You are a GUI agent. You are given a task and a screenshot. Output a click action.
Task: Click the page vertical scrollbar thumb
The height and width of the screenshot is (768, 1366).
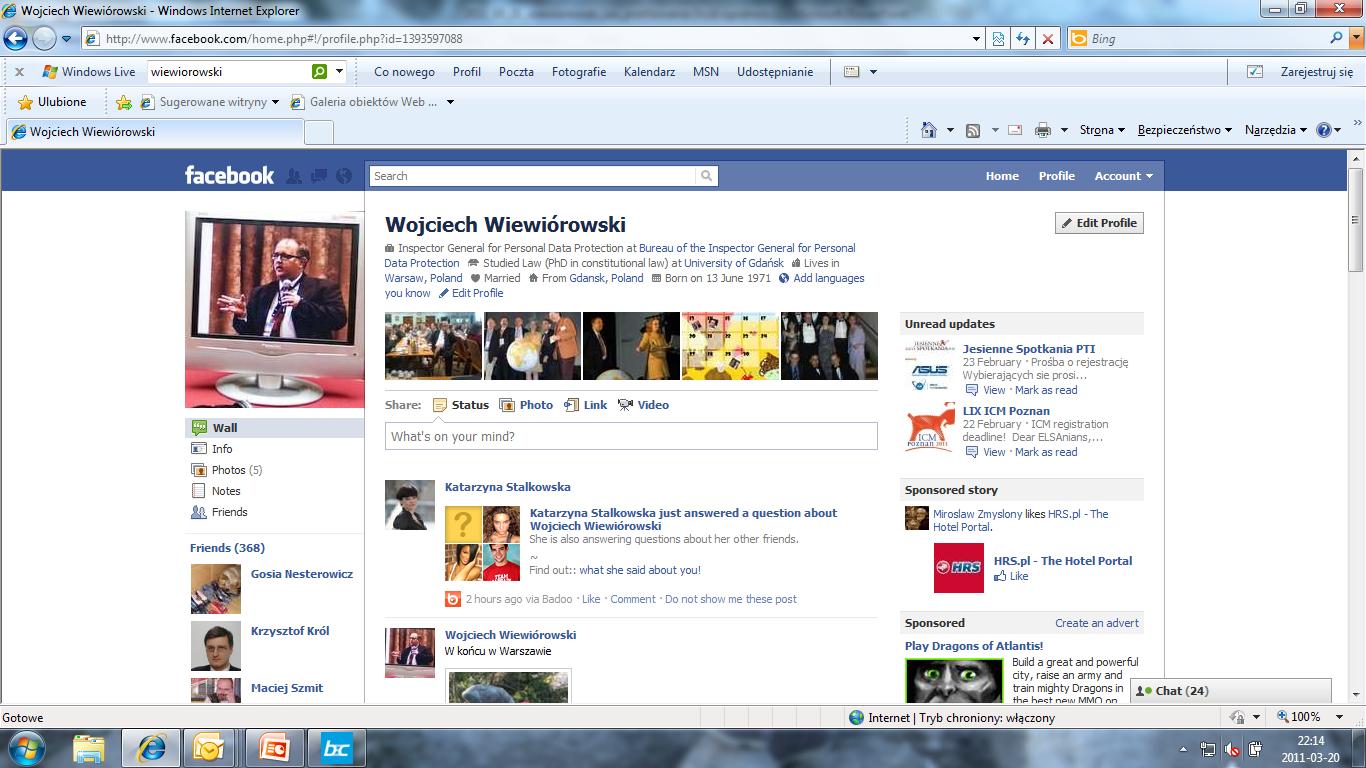(1356, 220)
